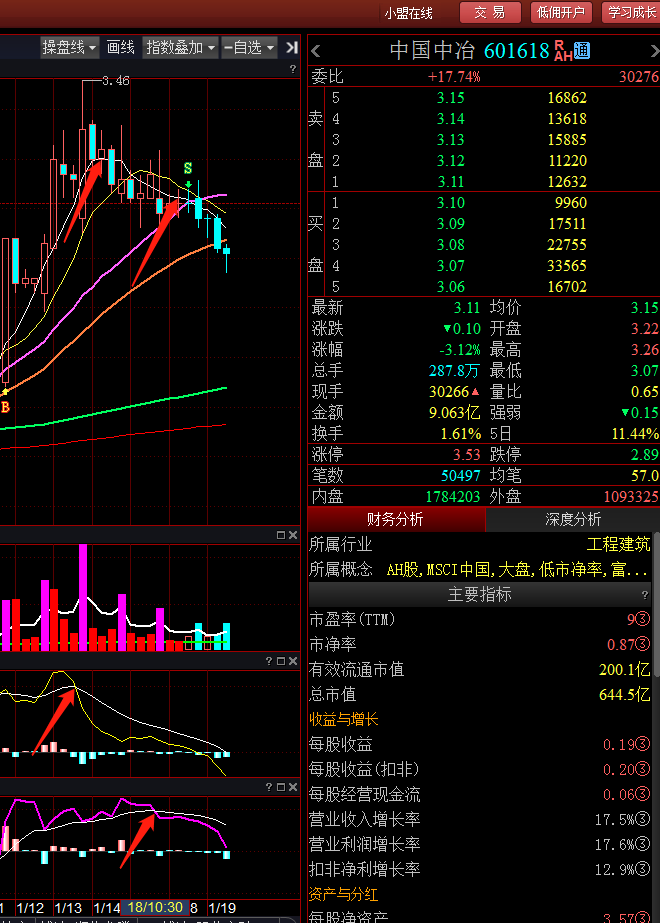Click the red R margin-trading badge
Image resolution: width=660 pixels, height=923 pixels.
tap(559, 45)
